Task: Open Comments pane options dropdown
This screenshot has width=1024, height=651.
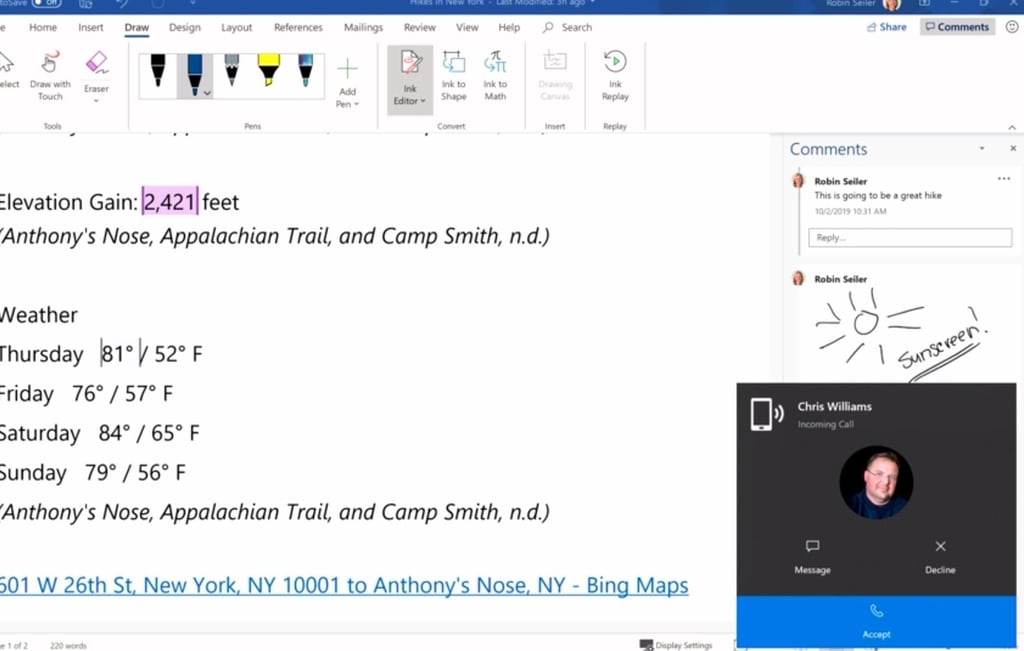Action: [982, 149]
